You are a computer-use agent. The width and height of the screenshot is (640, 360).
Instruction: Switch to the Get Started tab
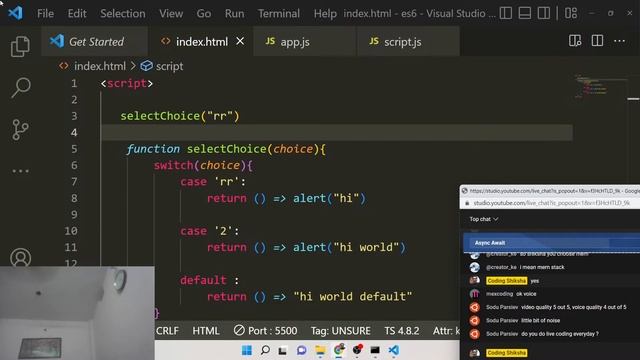[x=94, y=41]
